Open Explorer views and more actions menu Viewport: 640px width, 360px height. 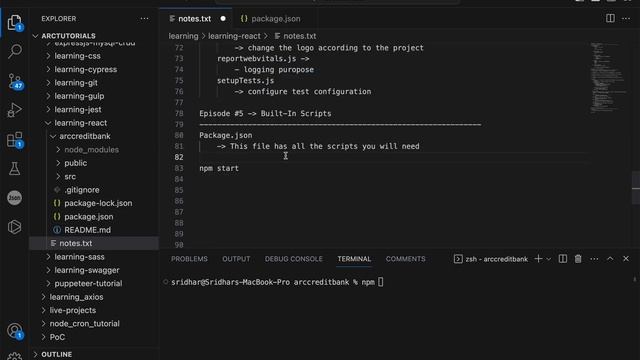pos(144,19)
